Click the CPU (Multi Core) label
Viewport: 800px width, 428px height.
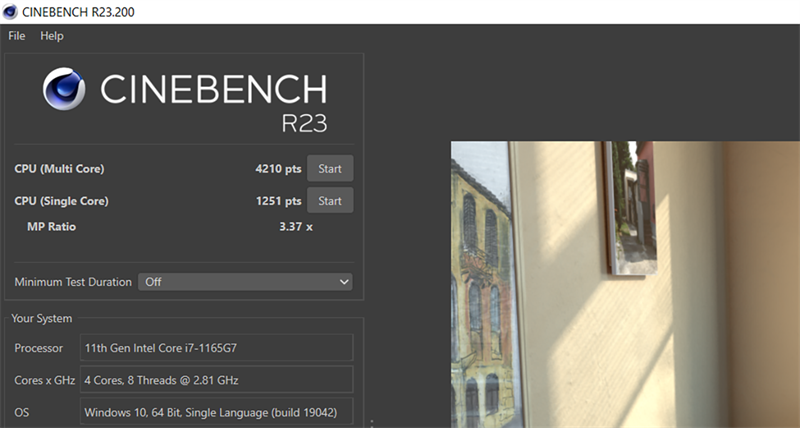click(59, 169)
